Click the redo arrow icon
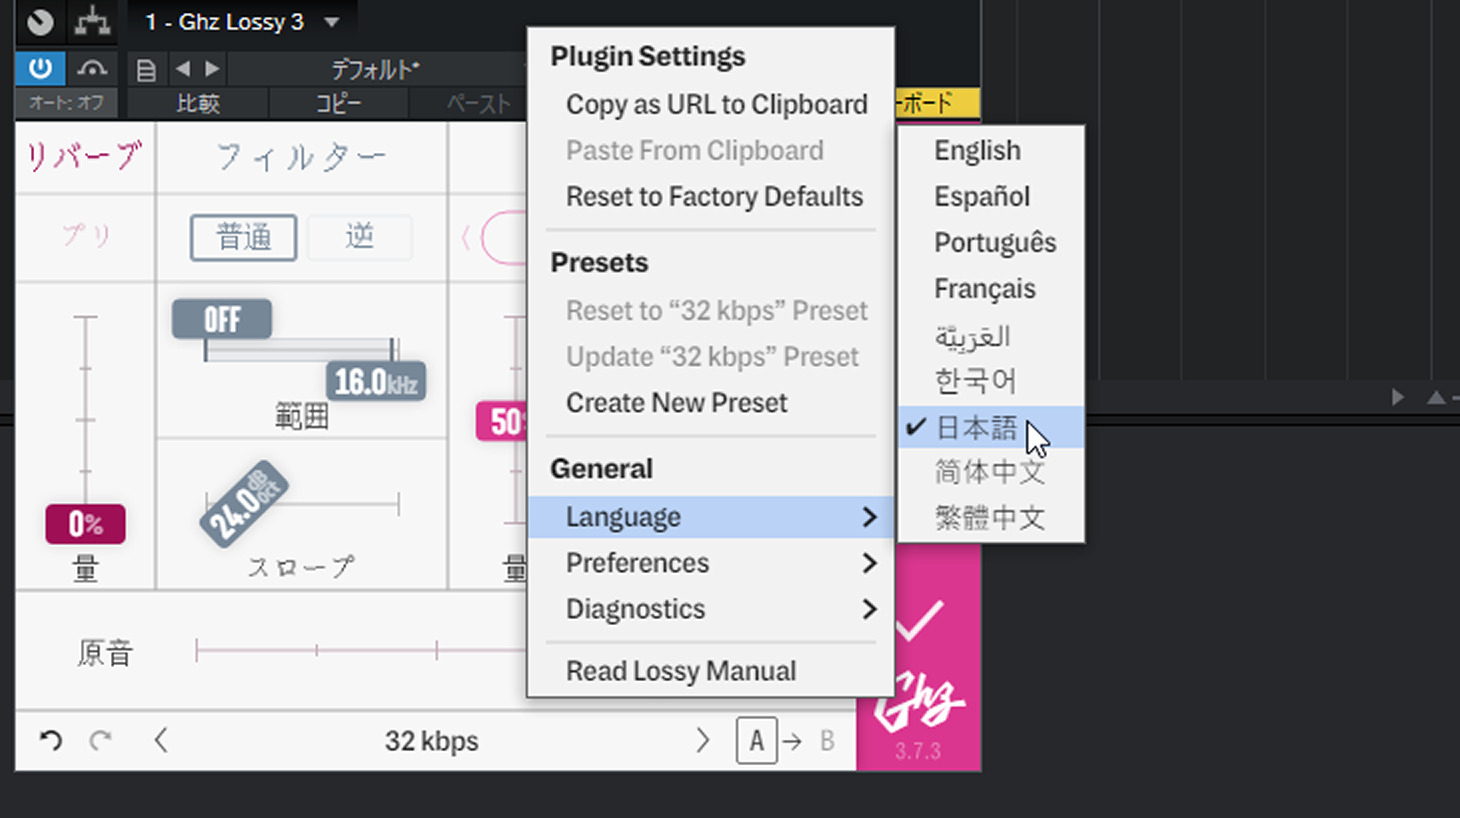The width and height of the screenshot is (1460, 818). click(x=100, y=740)
